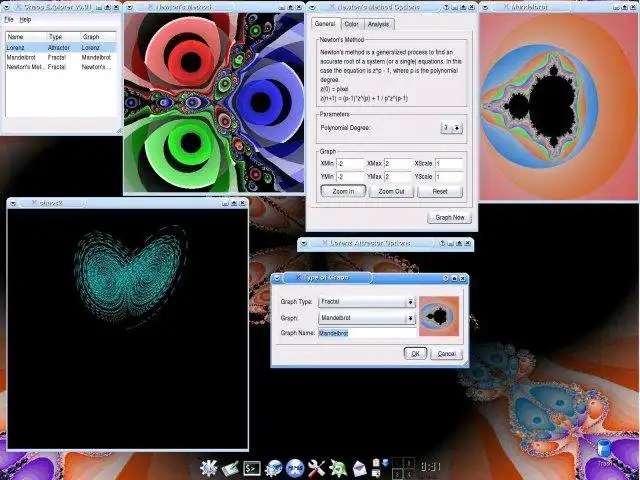Click the Reset button in Graph section
Viewport: 640px width, 480px height.
point(440,191)
